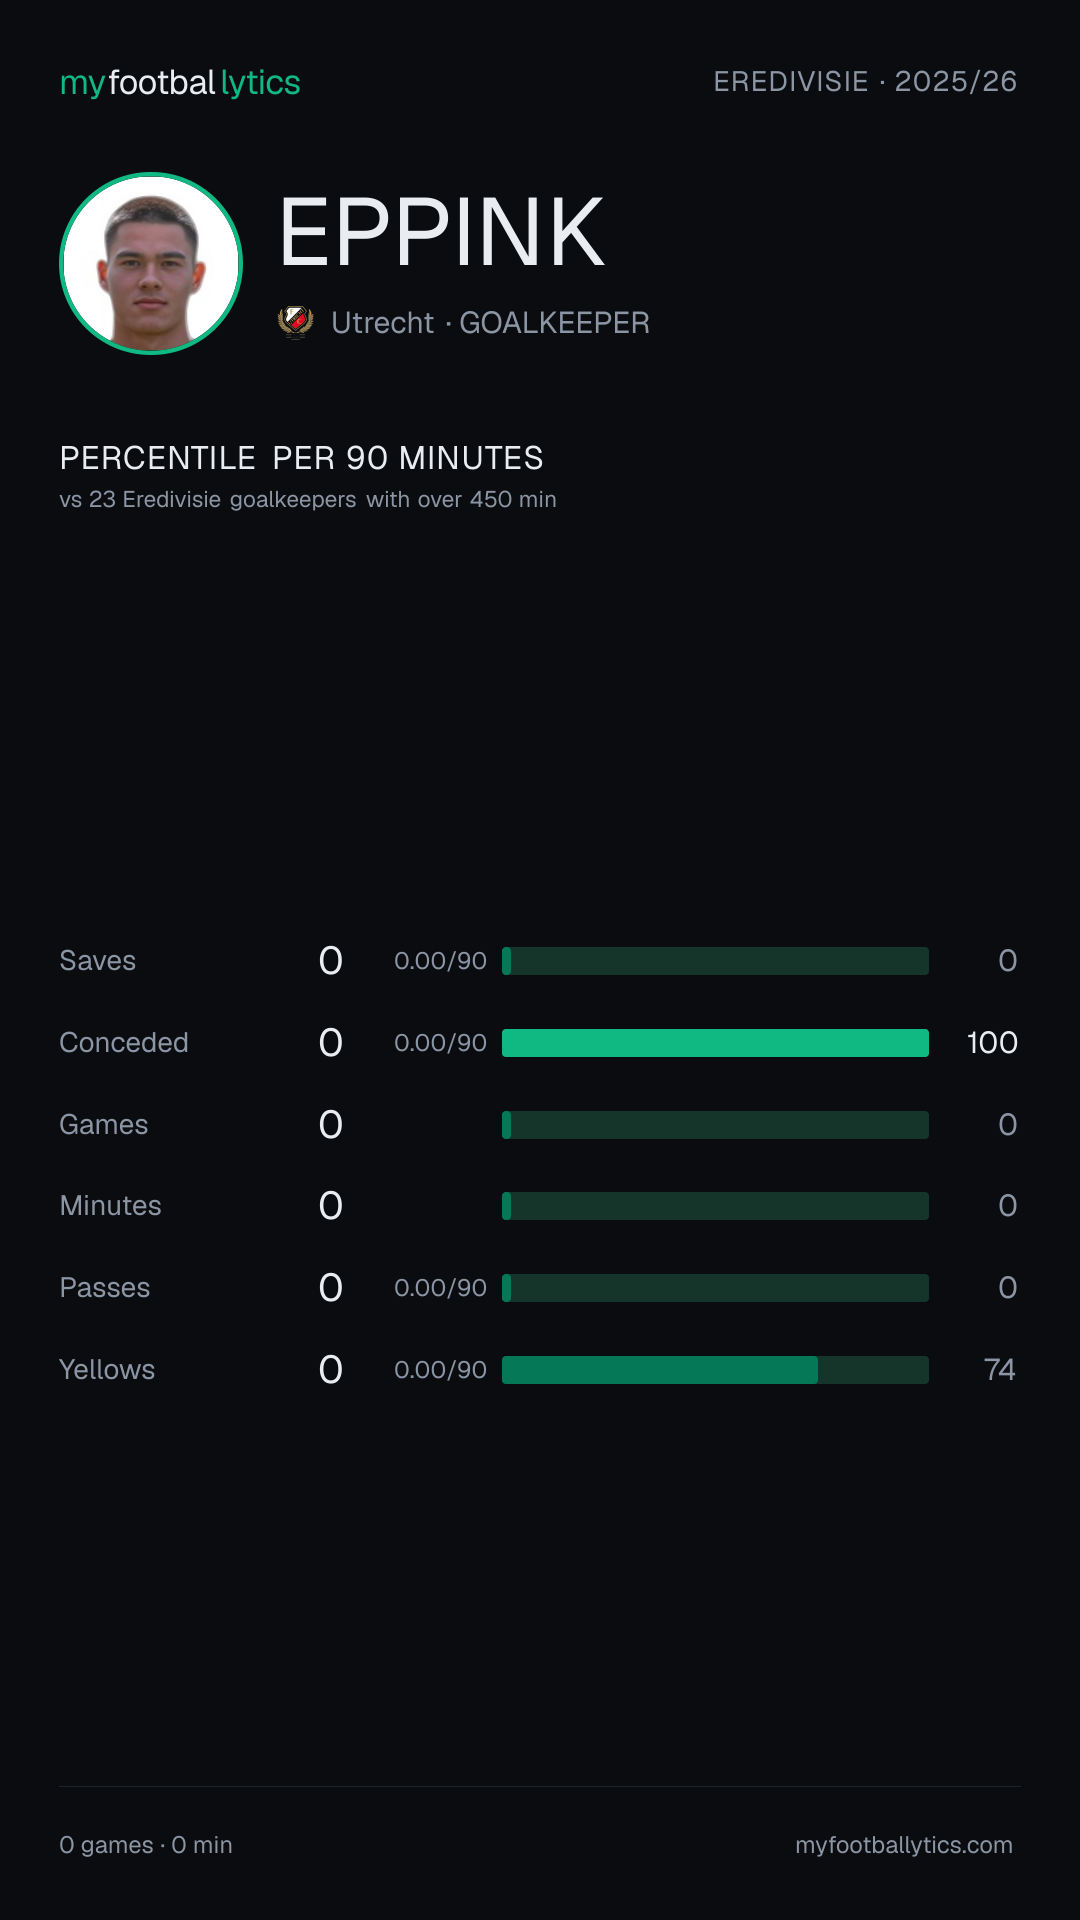This screenshot has width=1080, height=1920.
Task: Click the myfootballytics logo
Action: coord(180,83)
